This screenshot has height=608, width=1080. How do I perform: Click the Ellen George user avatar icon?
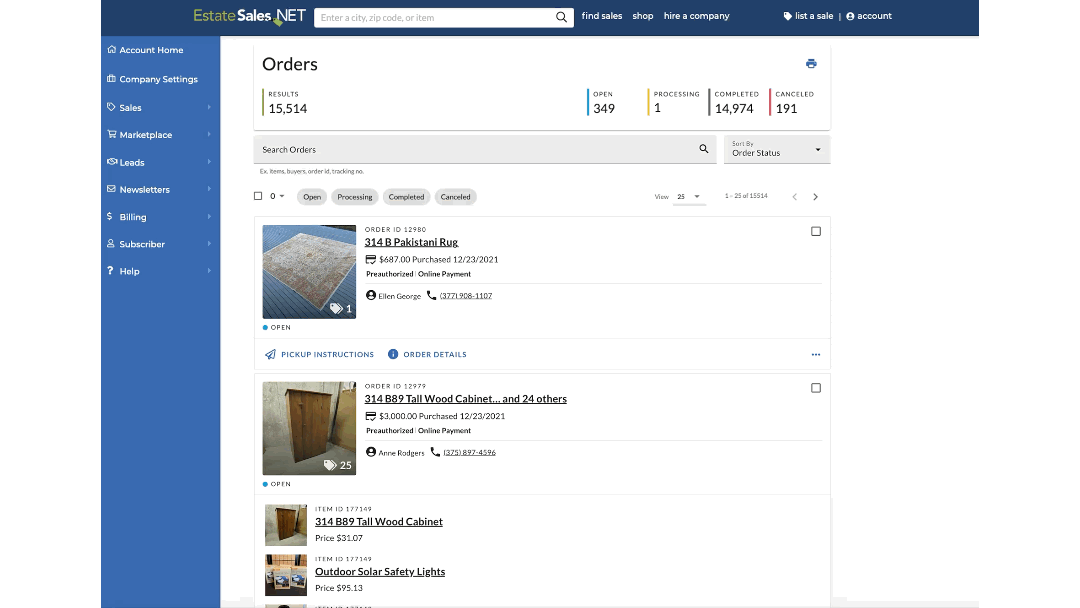(371, 295)
